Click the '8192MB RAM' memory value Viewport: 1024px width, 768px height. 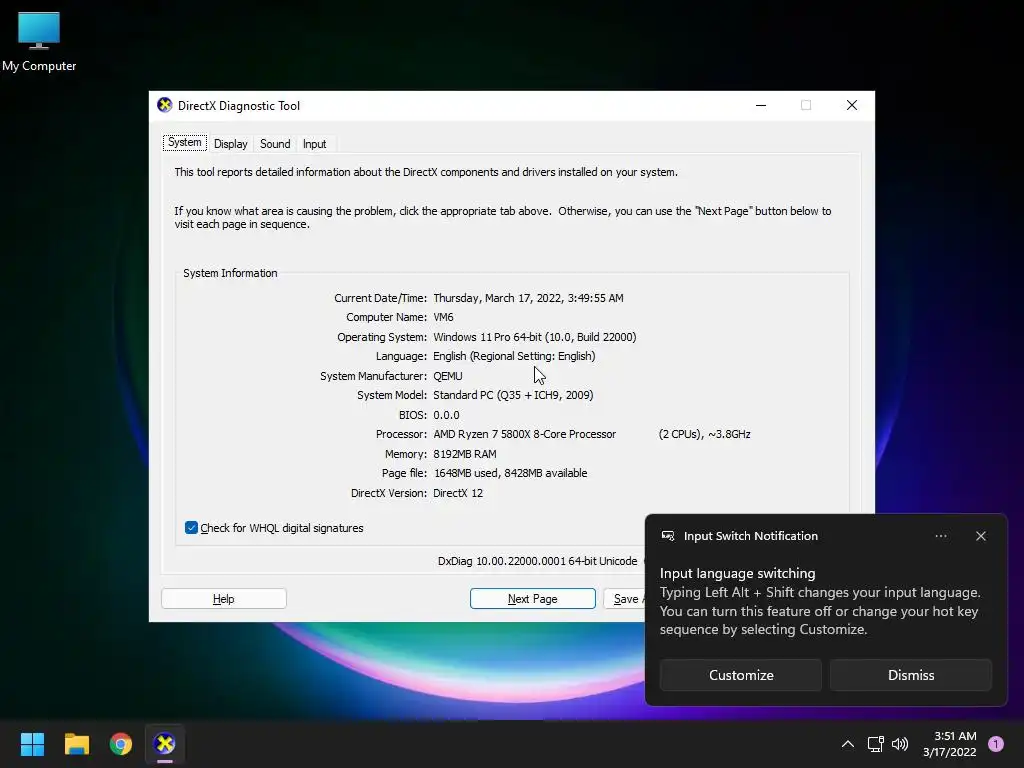[x=465, y=454]
